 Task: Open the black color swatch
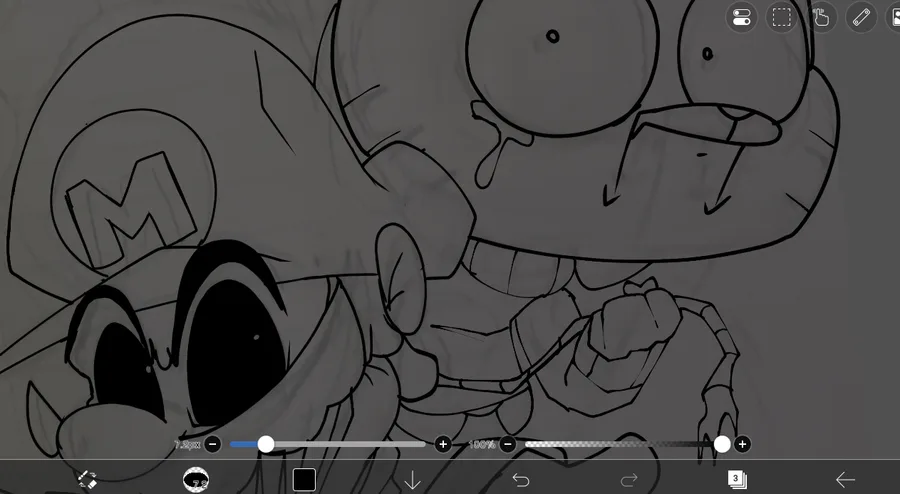pos(304,480)
